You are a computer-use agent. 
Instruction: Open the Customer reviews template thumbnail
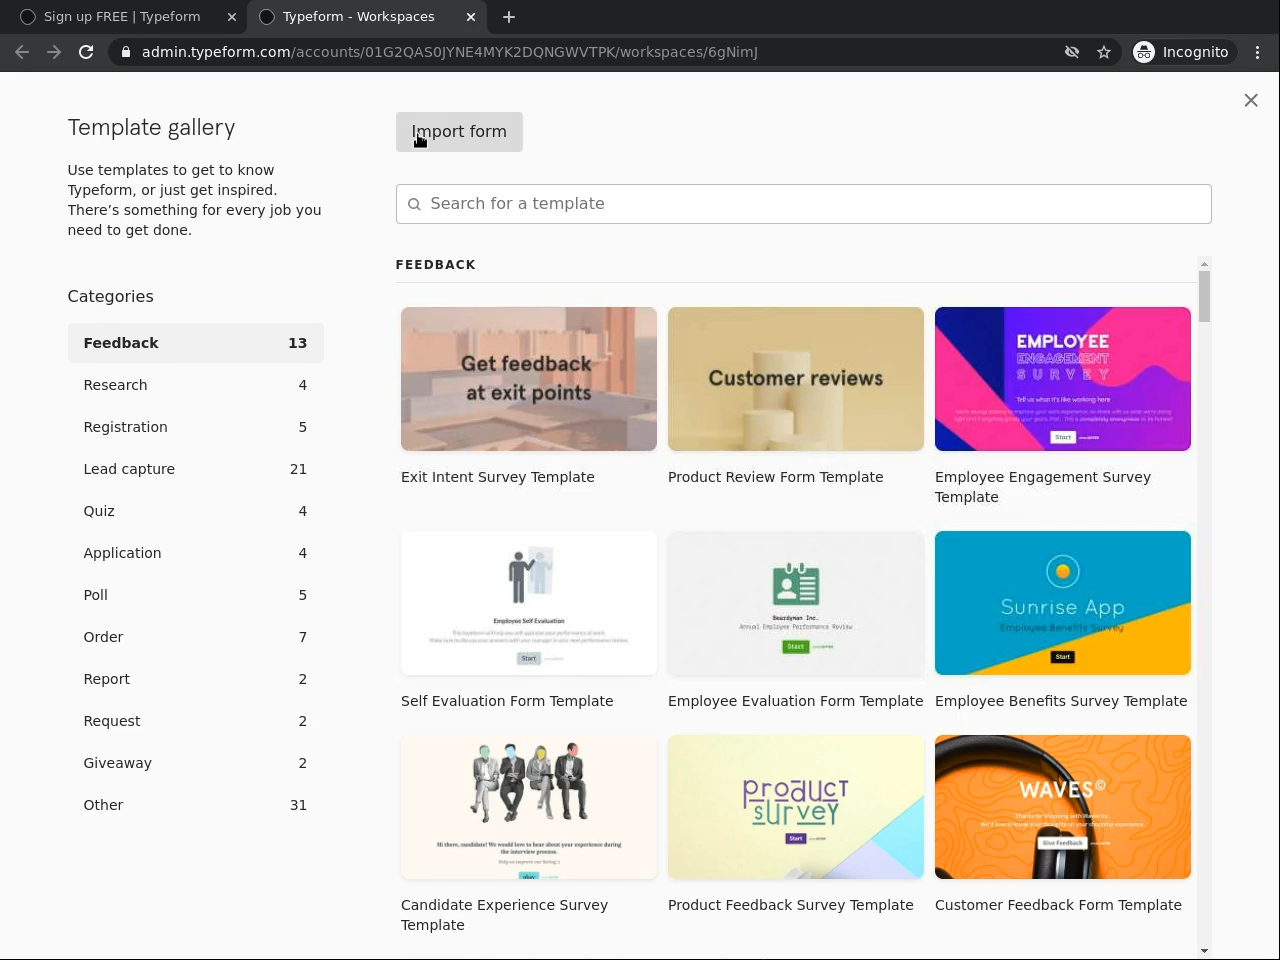coord(796,379)
